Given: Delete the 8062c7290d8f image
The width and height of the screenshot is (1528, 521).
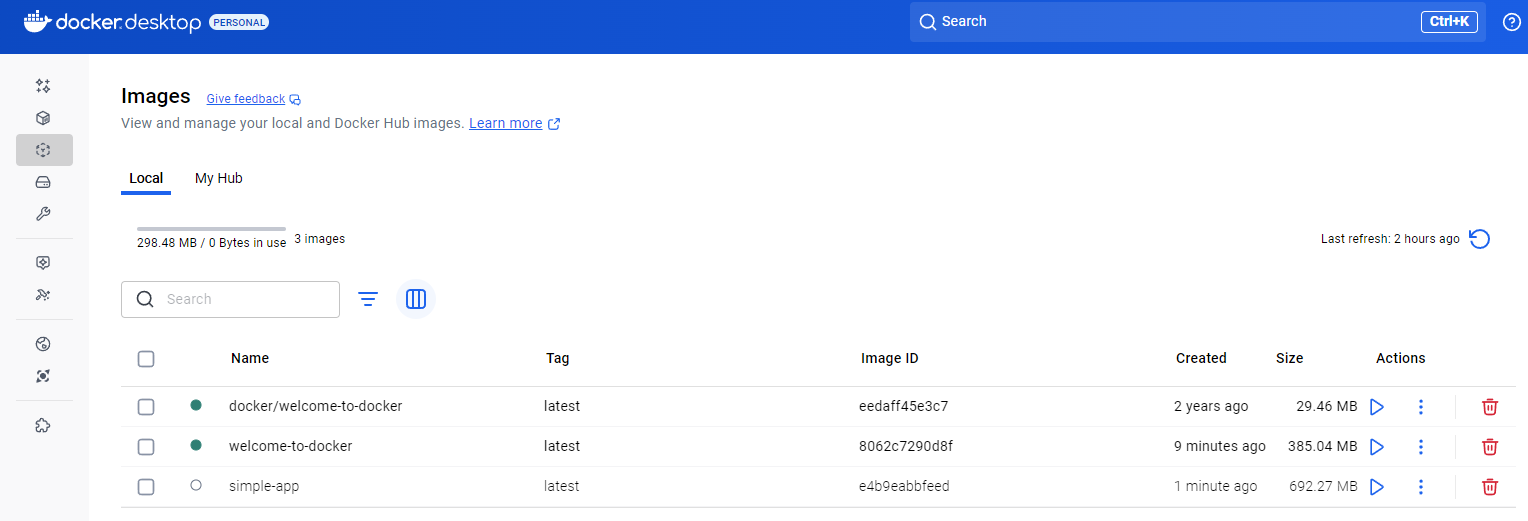Looking at the screenshot, I should tap(1490, 447).
